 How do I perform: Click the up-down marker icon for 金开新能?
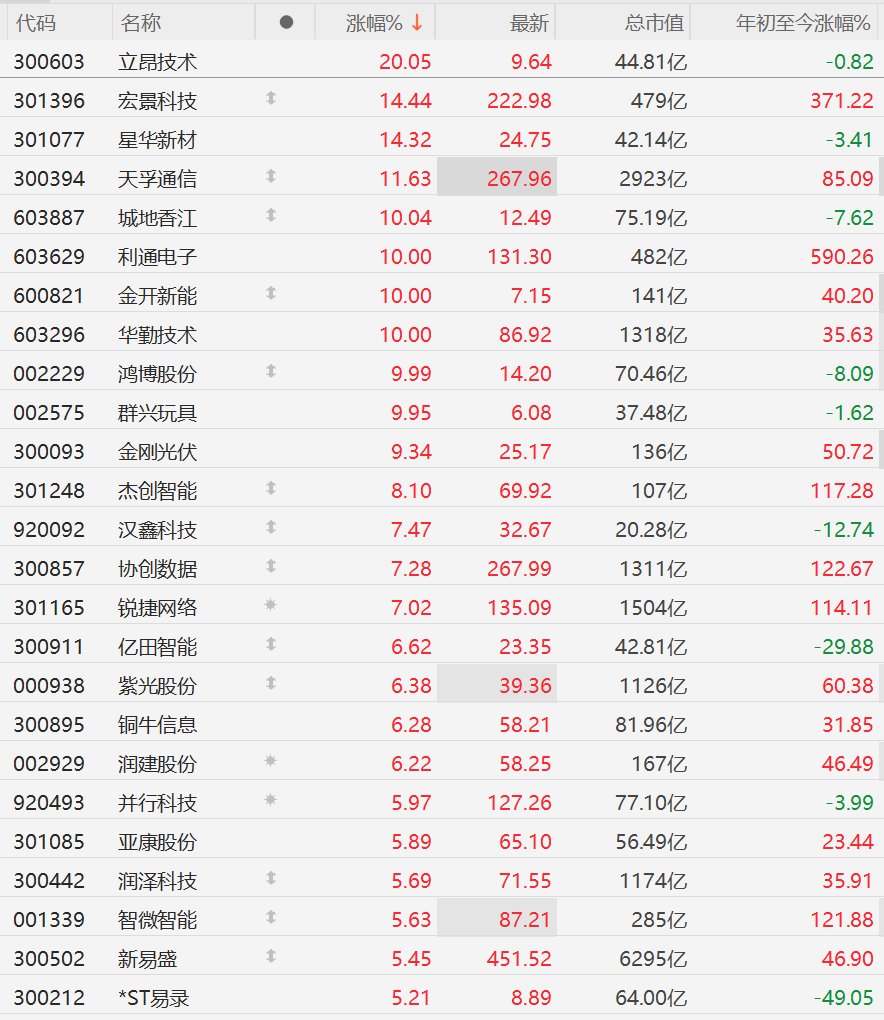tap(271, 293)
